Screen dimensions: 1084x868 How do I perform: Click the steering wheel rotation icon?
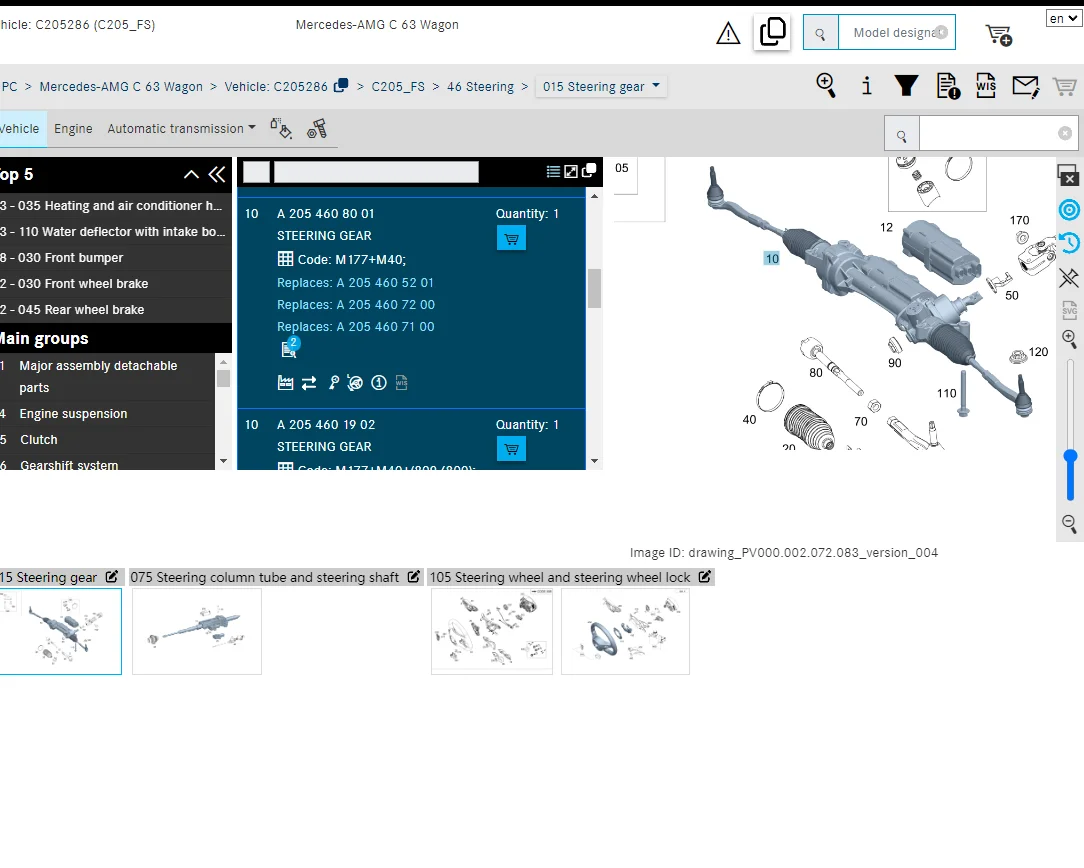click(355, 383)
